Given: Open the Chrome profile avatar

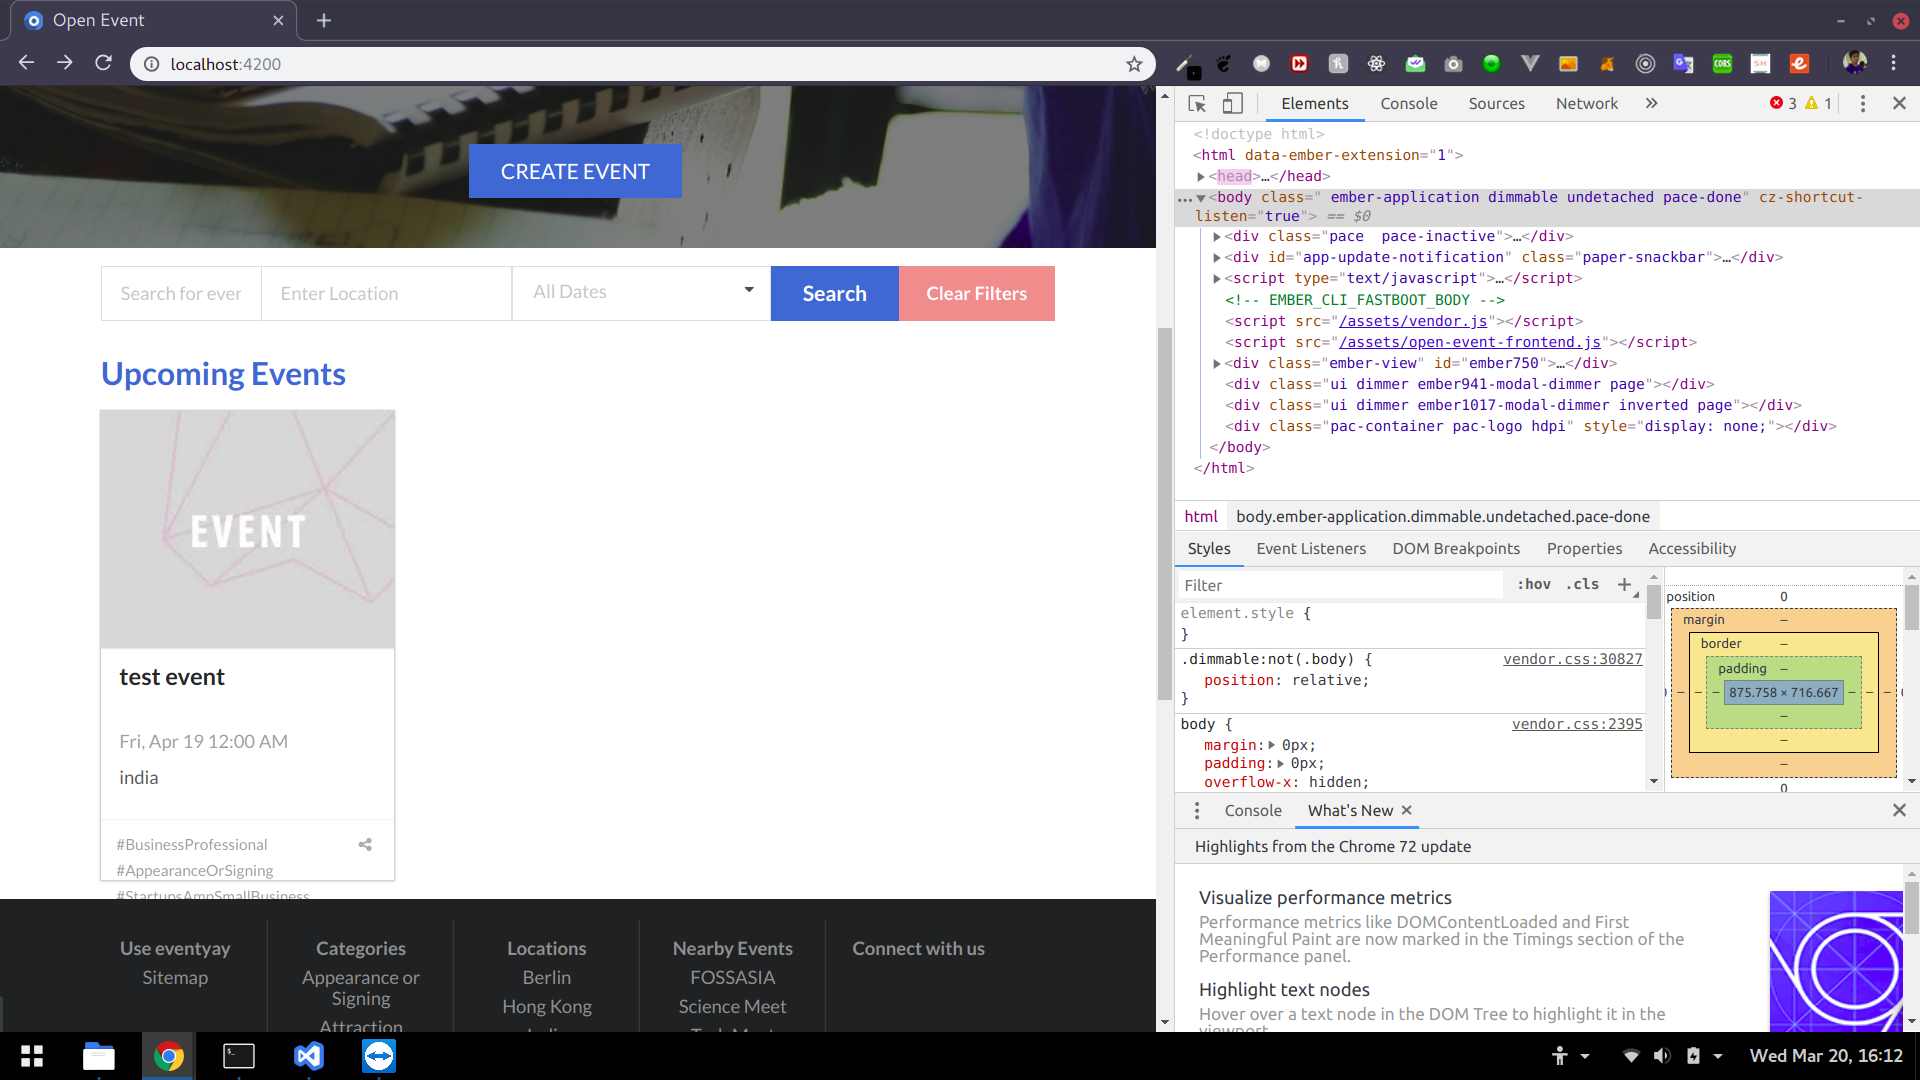Looking at the screenshot, I should (x=1854, y=62).
